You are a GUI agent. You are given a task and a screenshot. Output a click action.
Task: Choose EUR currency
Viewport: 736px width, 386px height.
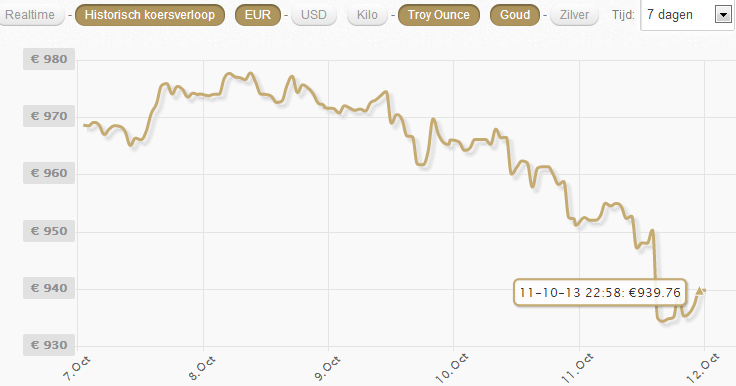coord(258,15)
